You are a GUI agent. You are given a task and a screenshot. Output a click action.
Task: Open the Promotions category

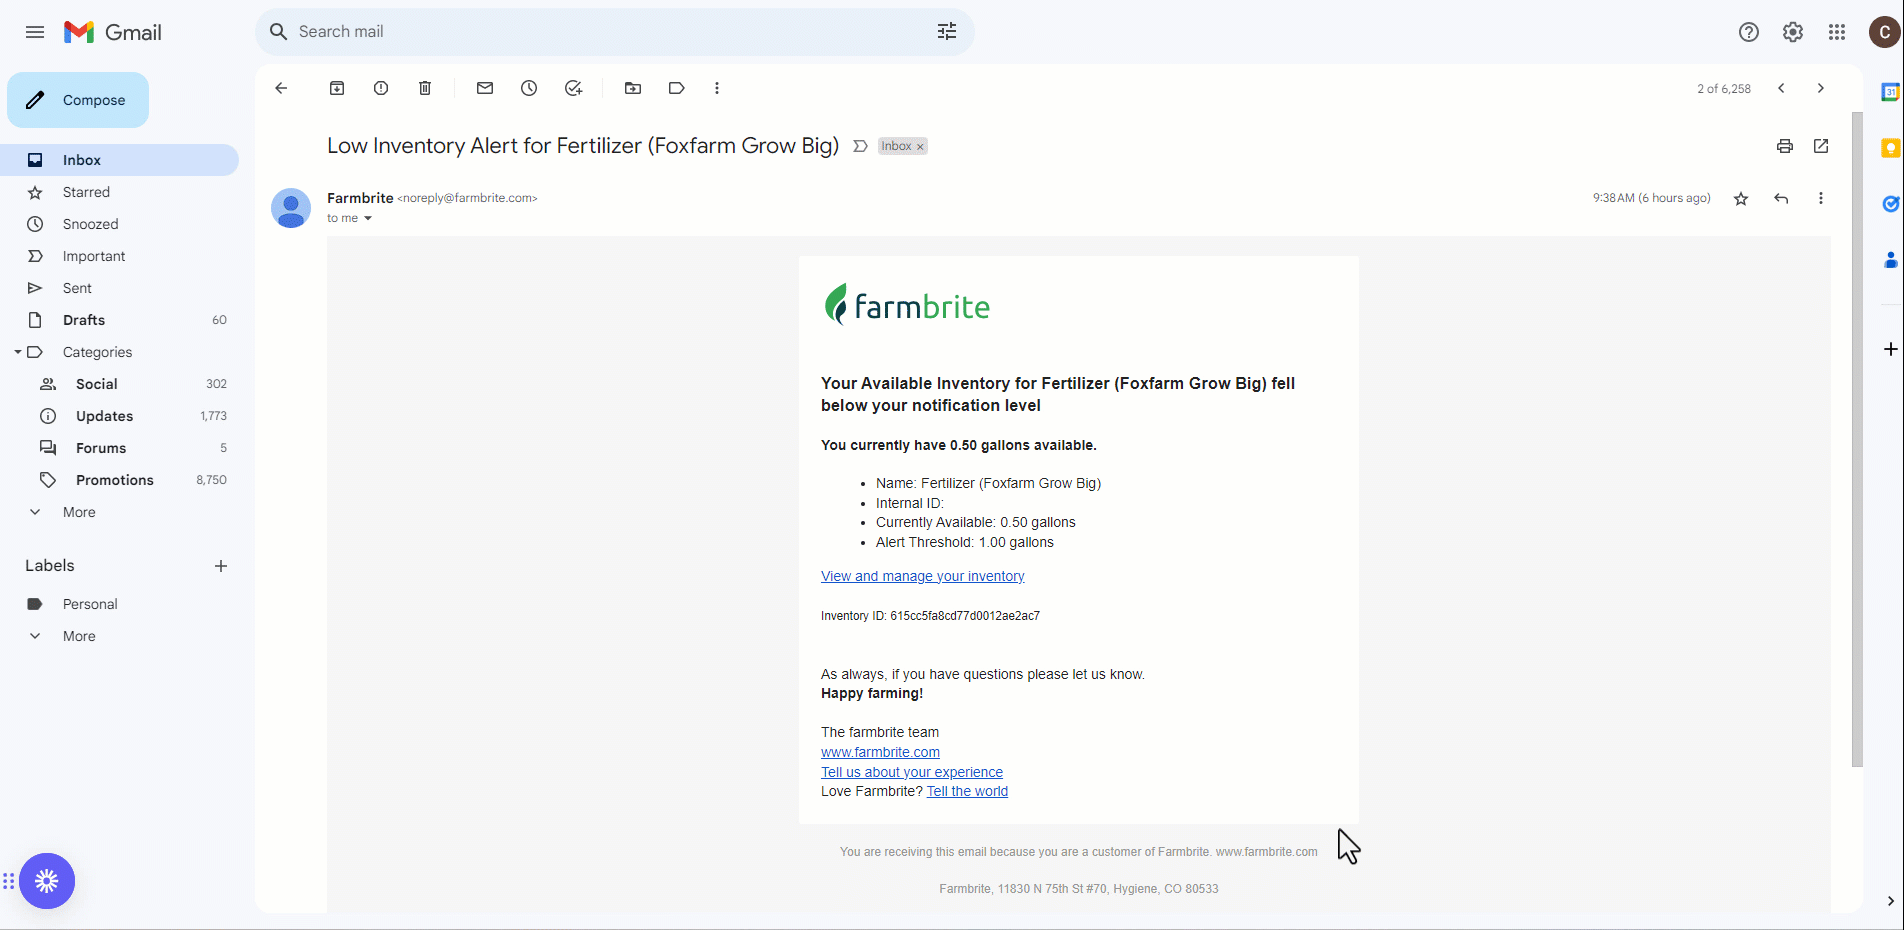[x=120, y=480]
